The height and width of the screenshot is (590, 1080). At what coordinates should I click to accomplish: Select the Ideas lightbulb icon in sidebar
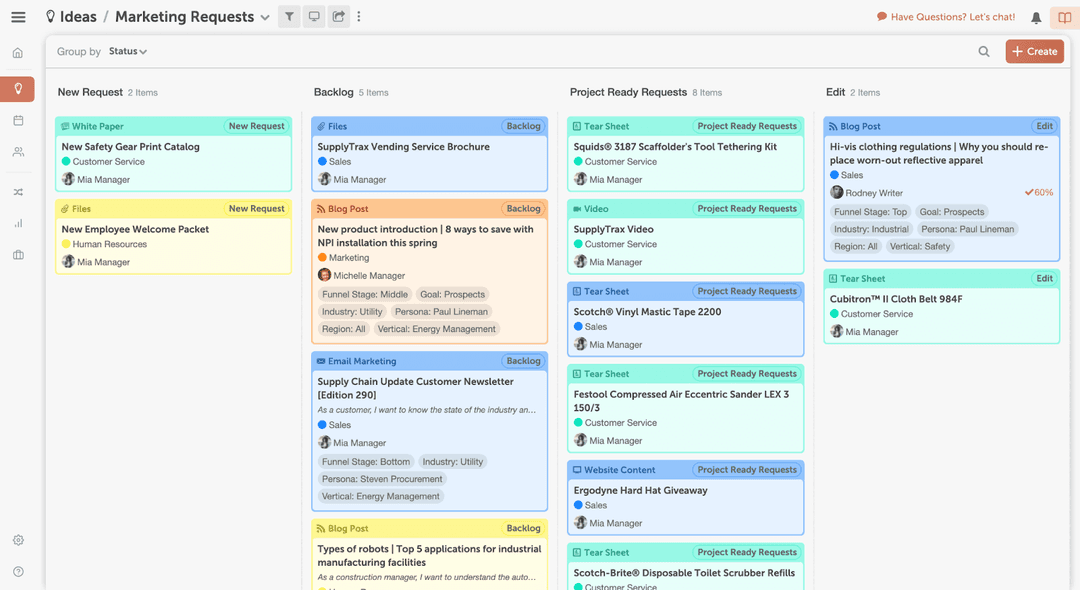(17, 89)
